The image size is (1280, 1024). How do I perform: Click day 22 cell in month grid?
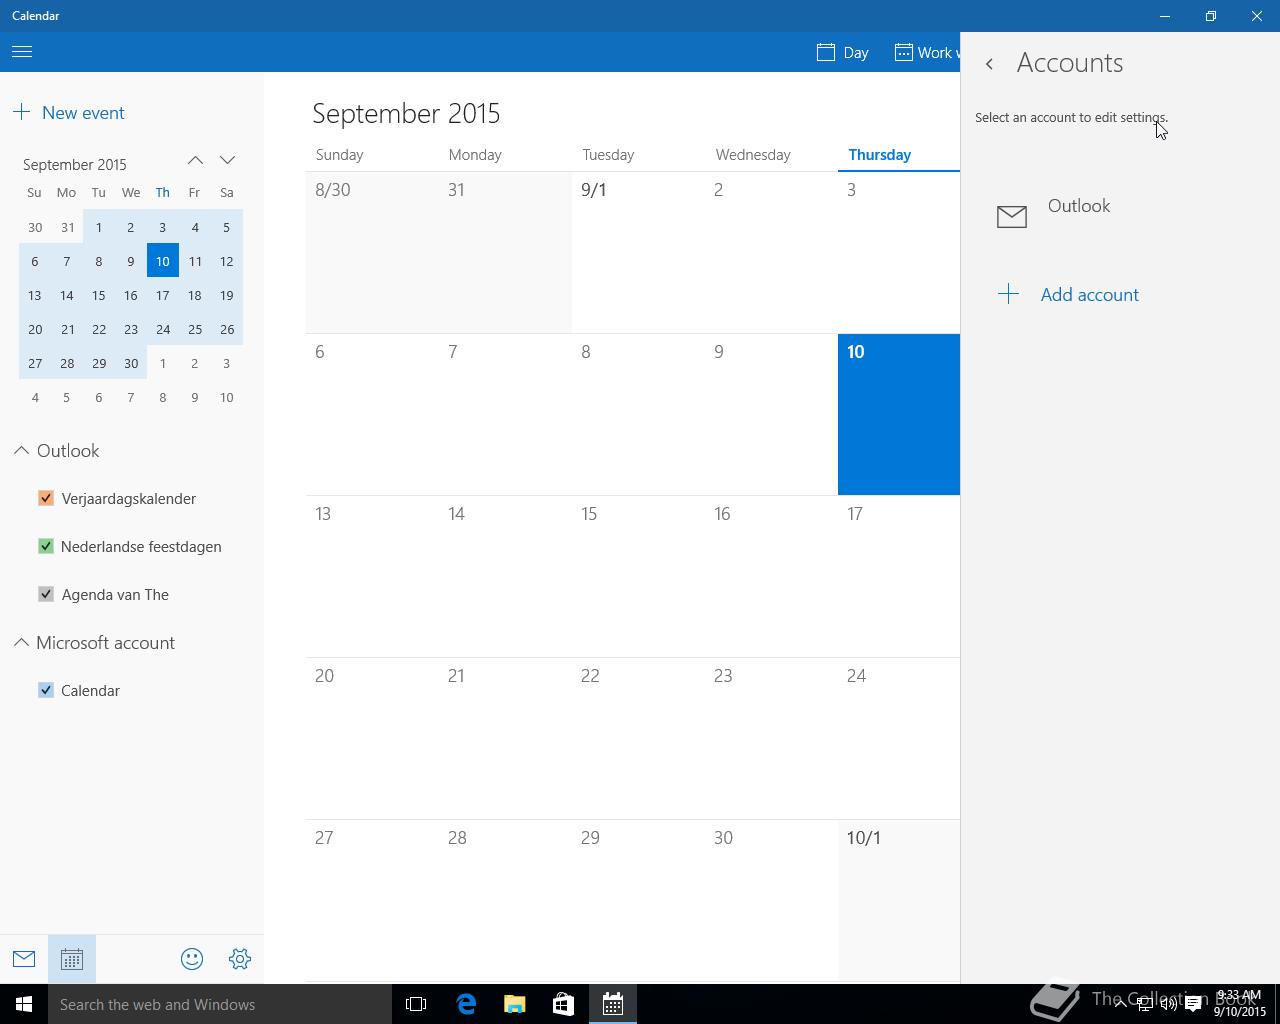pos(638,738)
